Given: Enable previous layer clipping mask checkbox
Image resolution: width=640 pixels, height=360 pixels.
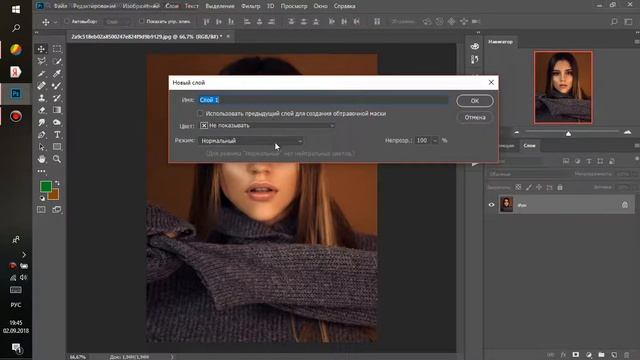Looking at the screenshot, I should [x=200, y=113].
